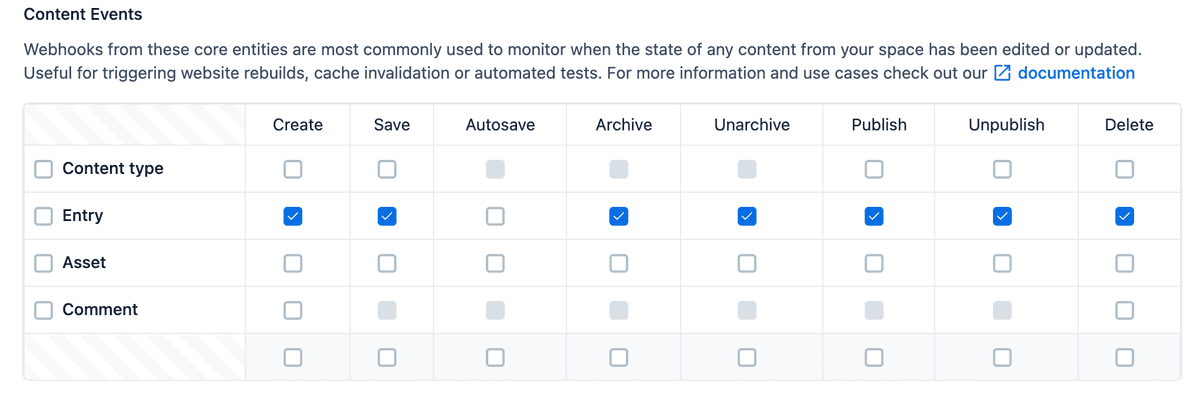
Task: Enable Asset Unpublish event checkbox
Action: (x=1002, y=263)
